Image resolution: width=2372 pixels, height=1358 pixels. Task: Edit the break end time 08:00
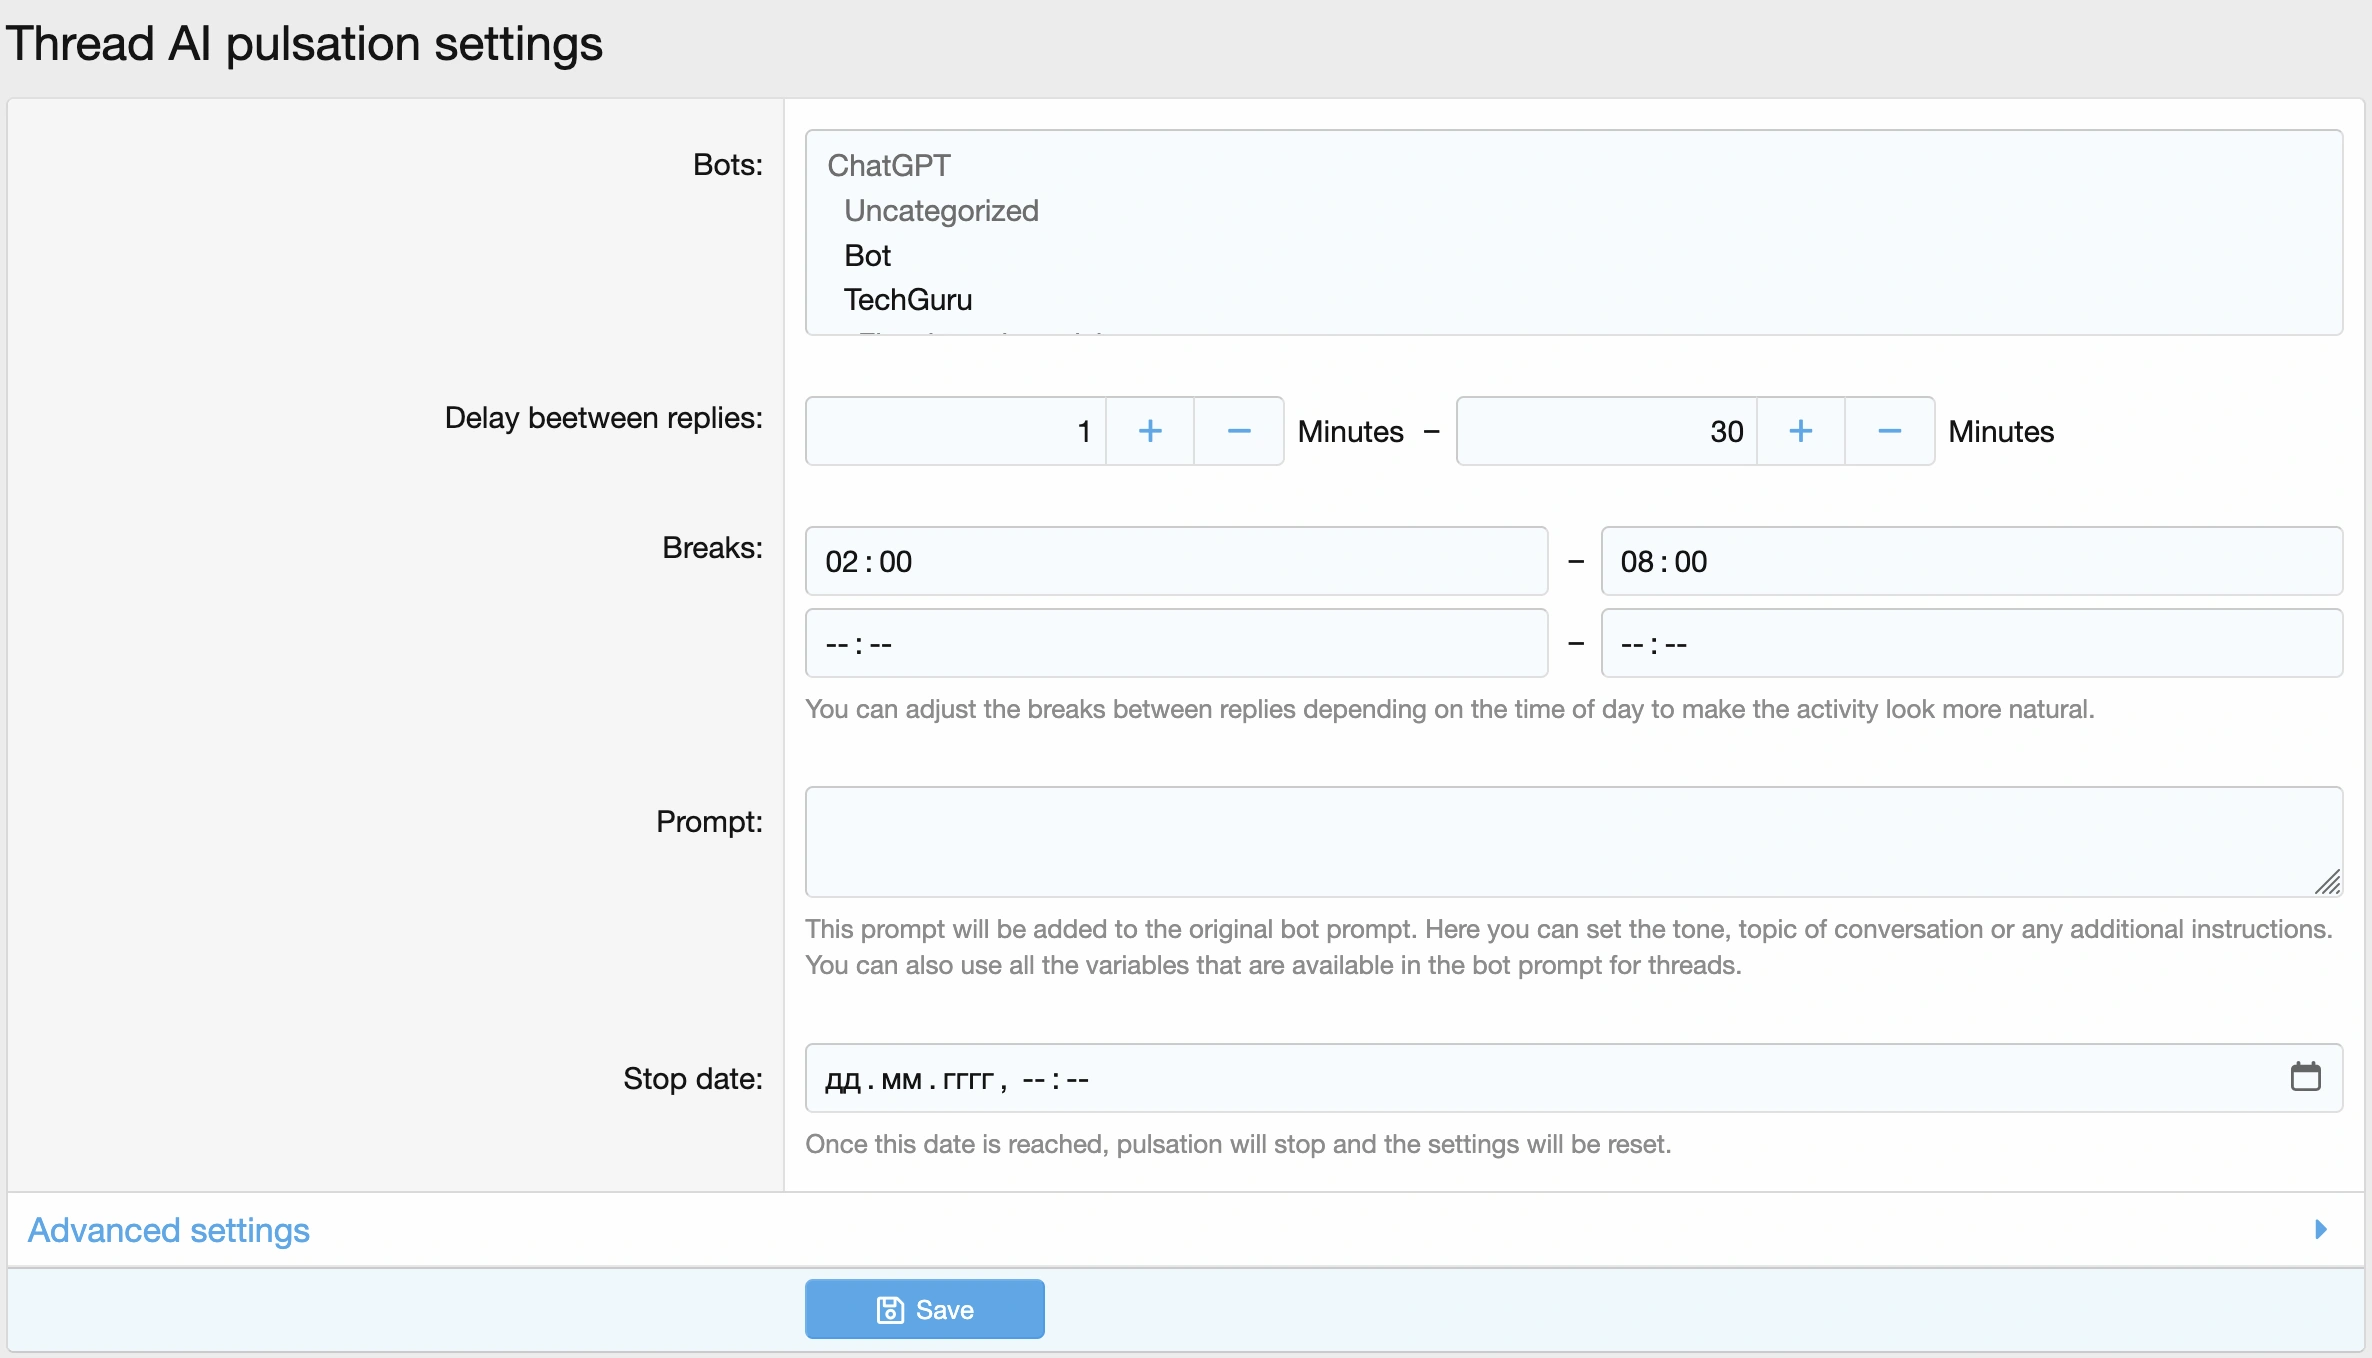click(x=1972, y=561)
